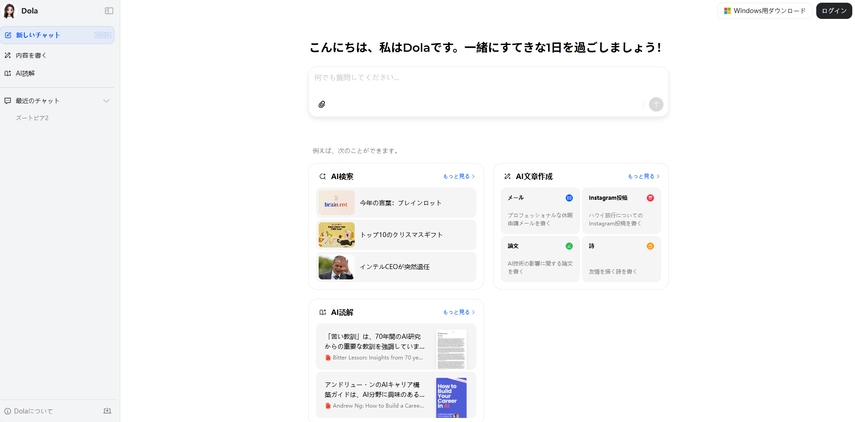855x422 pixels.
Task: Click the ログイン button
Action: 834,11
